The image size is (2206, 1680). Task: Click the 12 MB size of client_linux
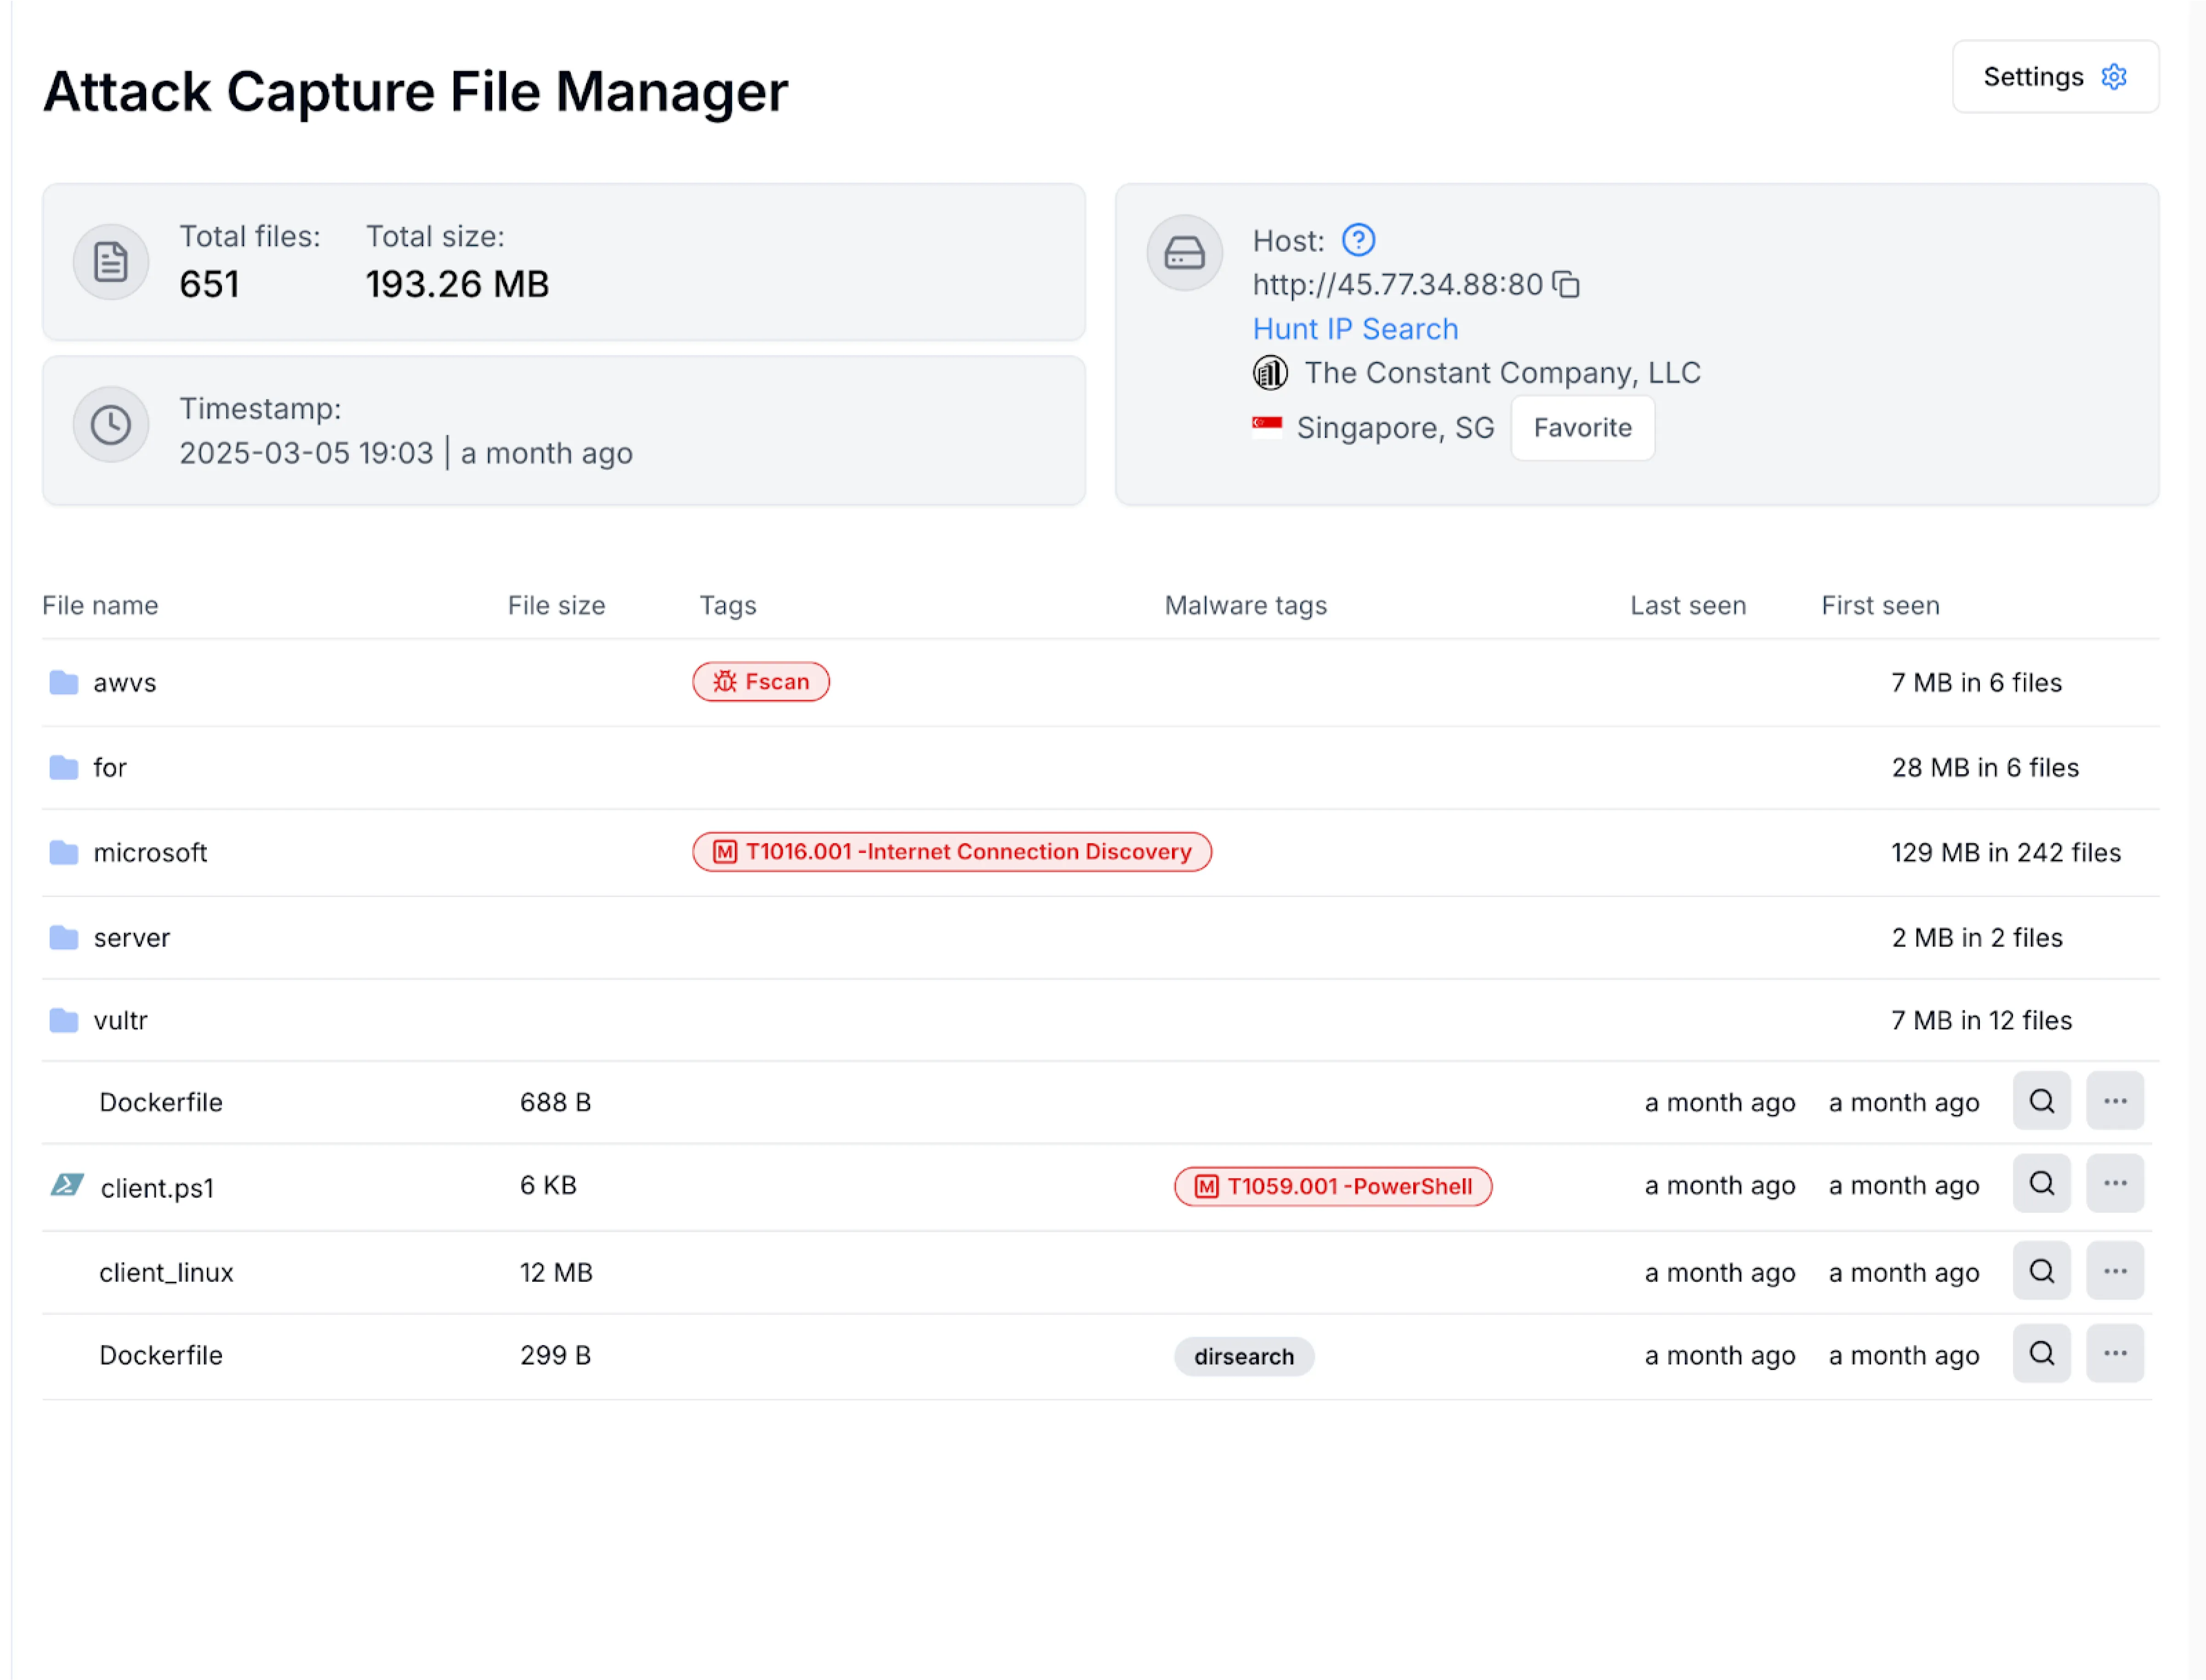[556, 1273]
